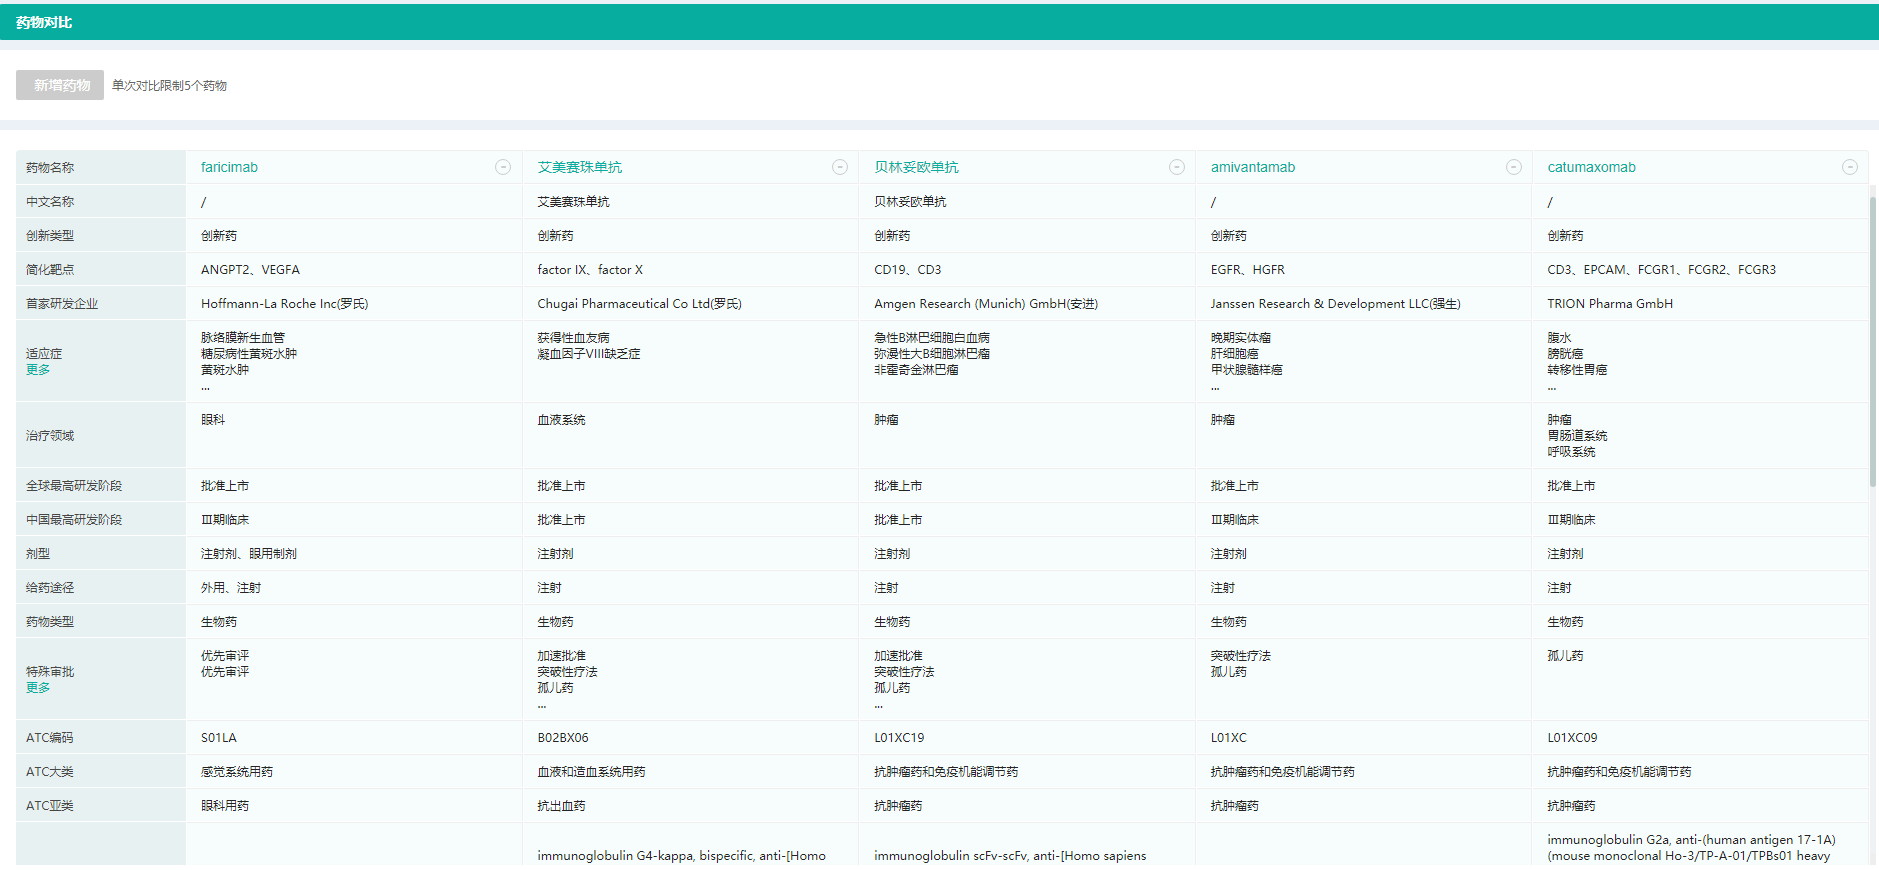Click the vertical scrollbar on the table
Viewport: 1879px width, 870px height.
1873,340
